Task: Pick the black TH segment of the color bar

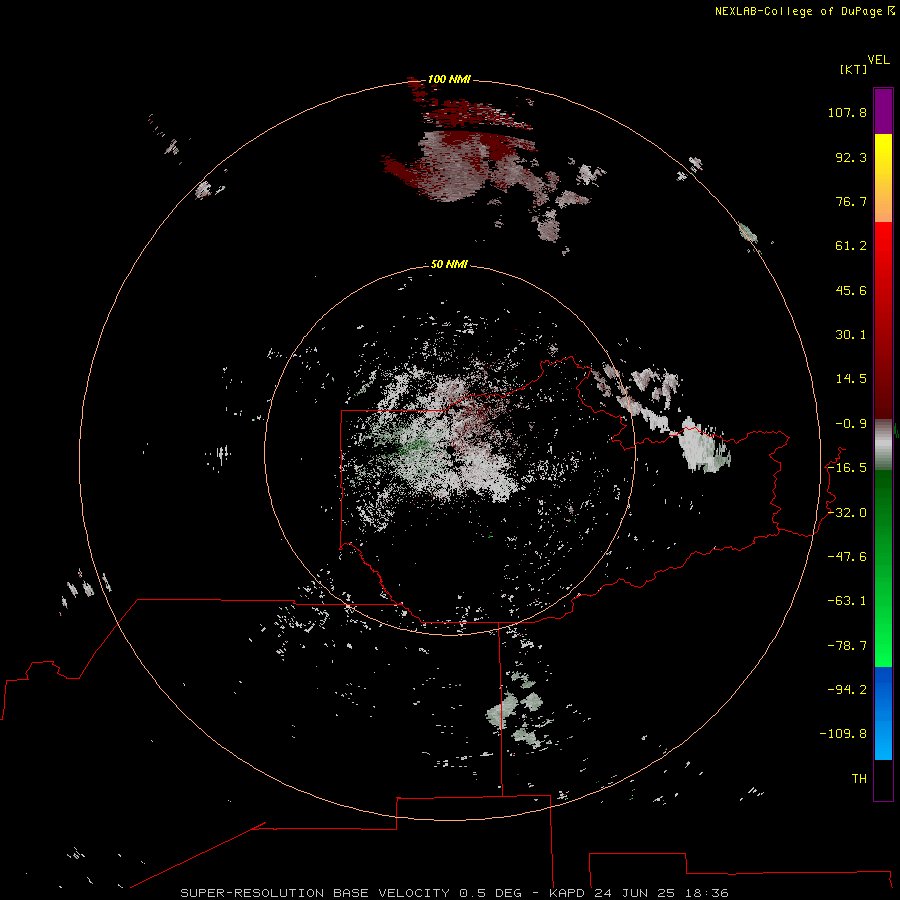Action: 883,779
